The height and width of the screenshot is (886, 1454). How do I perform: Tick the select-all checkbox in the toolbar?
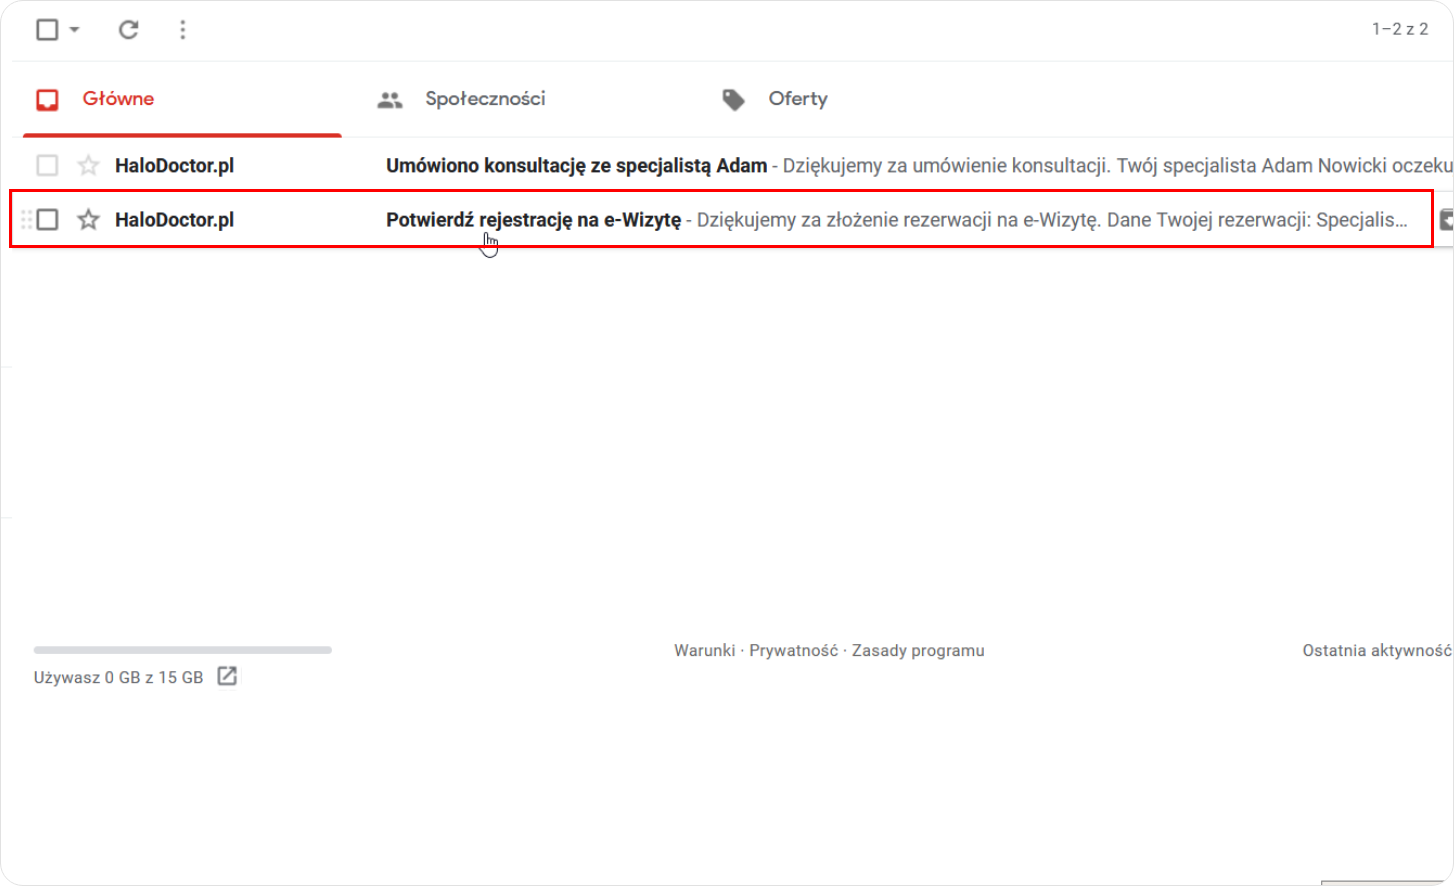point(47,30)
